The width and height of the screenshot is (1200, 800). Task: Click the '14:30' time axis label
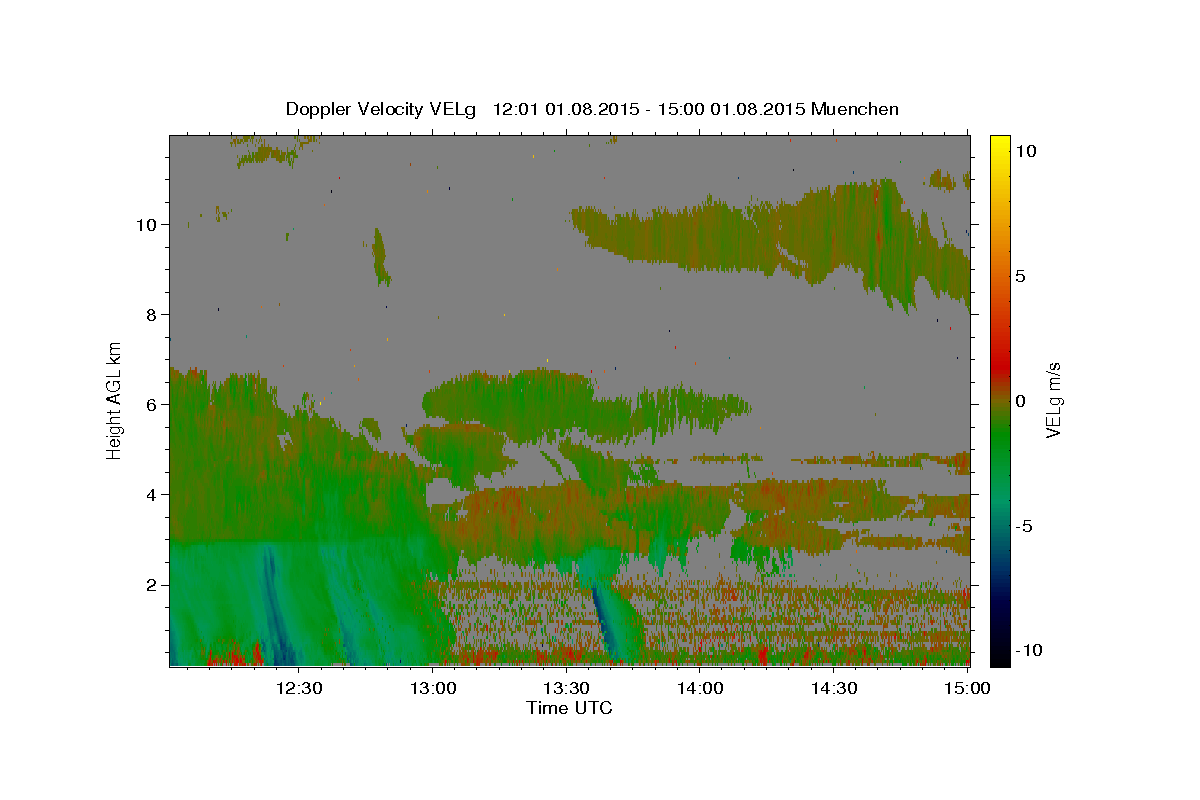(834, 688)
